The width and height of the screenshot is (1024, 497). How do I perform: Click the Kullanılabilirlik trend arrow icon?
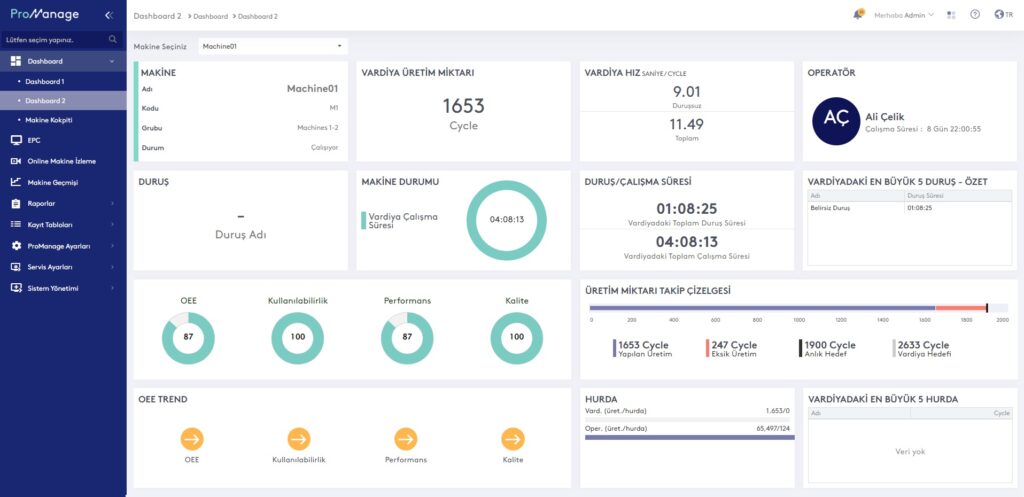point(299,438)
